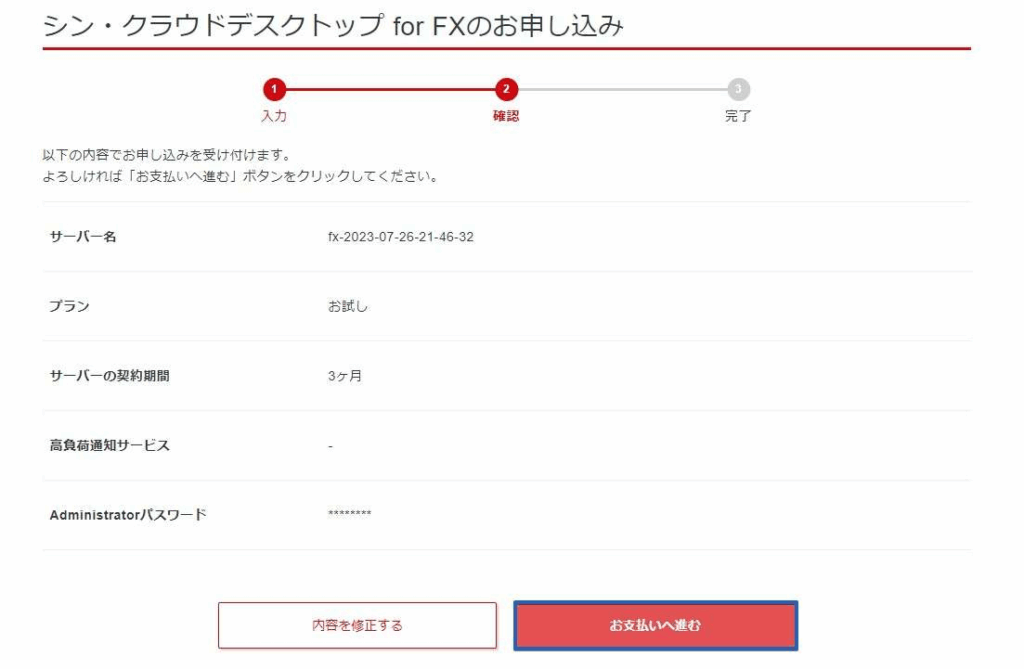Click the お支払いへ進む button
This screenshot has height=669, width=1024.
656,625
